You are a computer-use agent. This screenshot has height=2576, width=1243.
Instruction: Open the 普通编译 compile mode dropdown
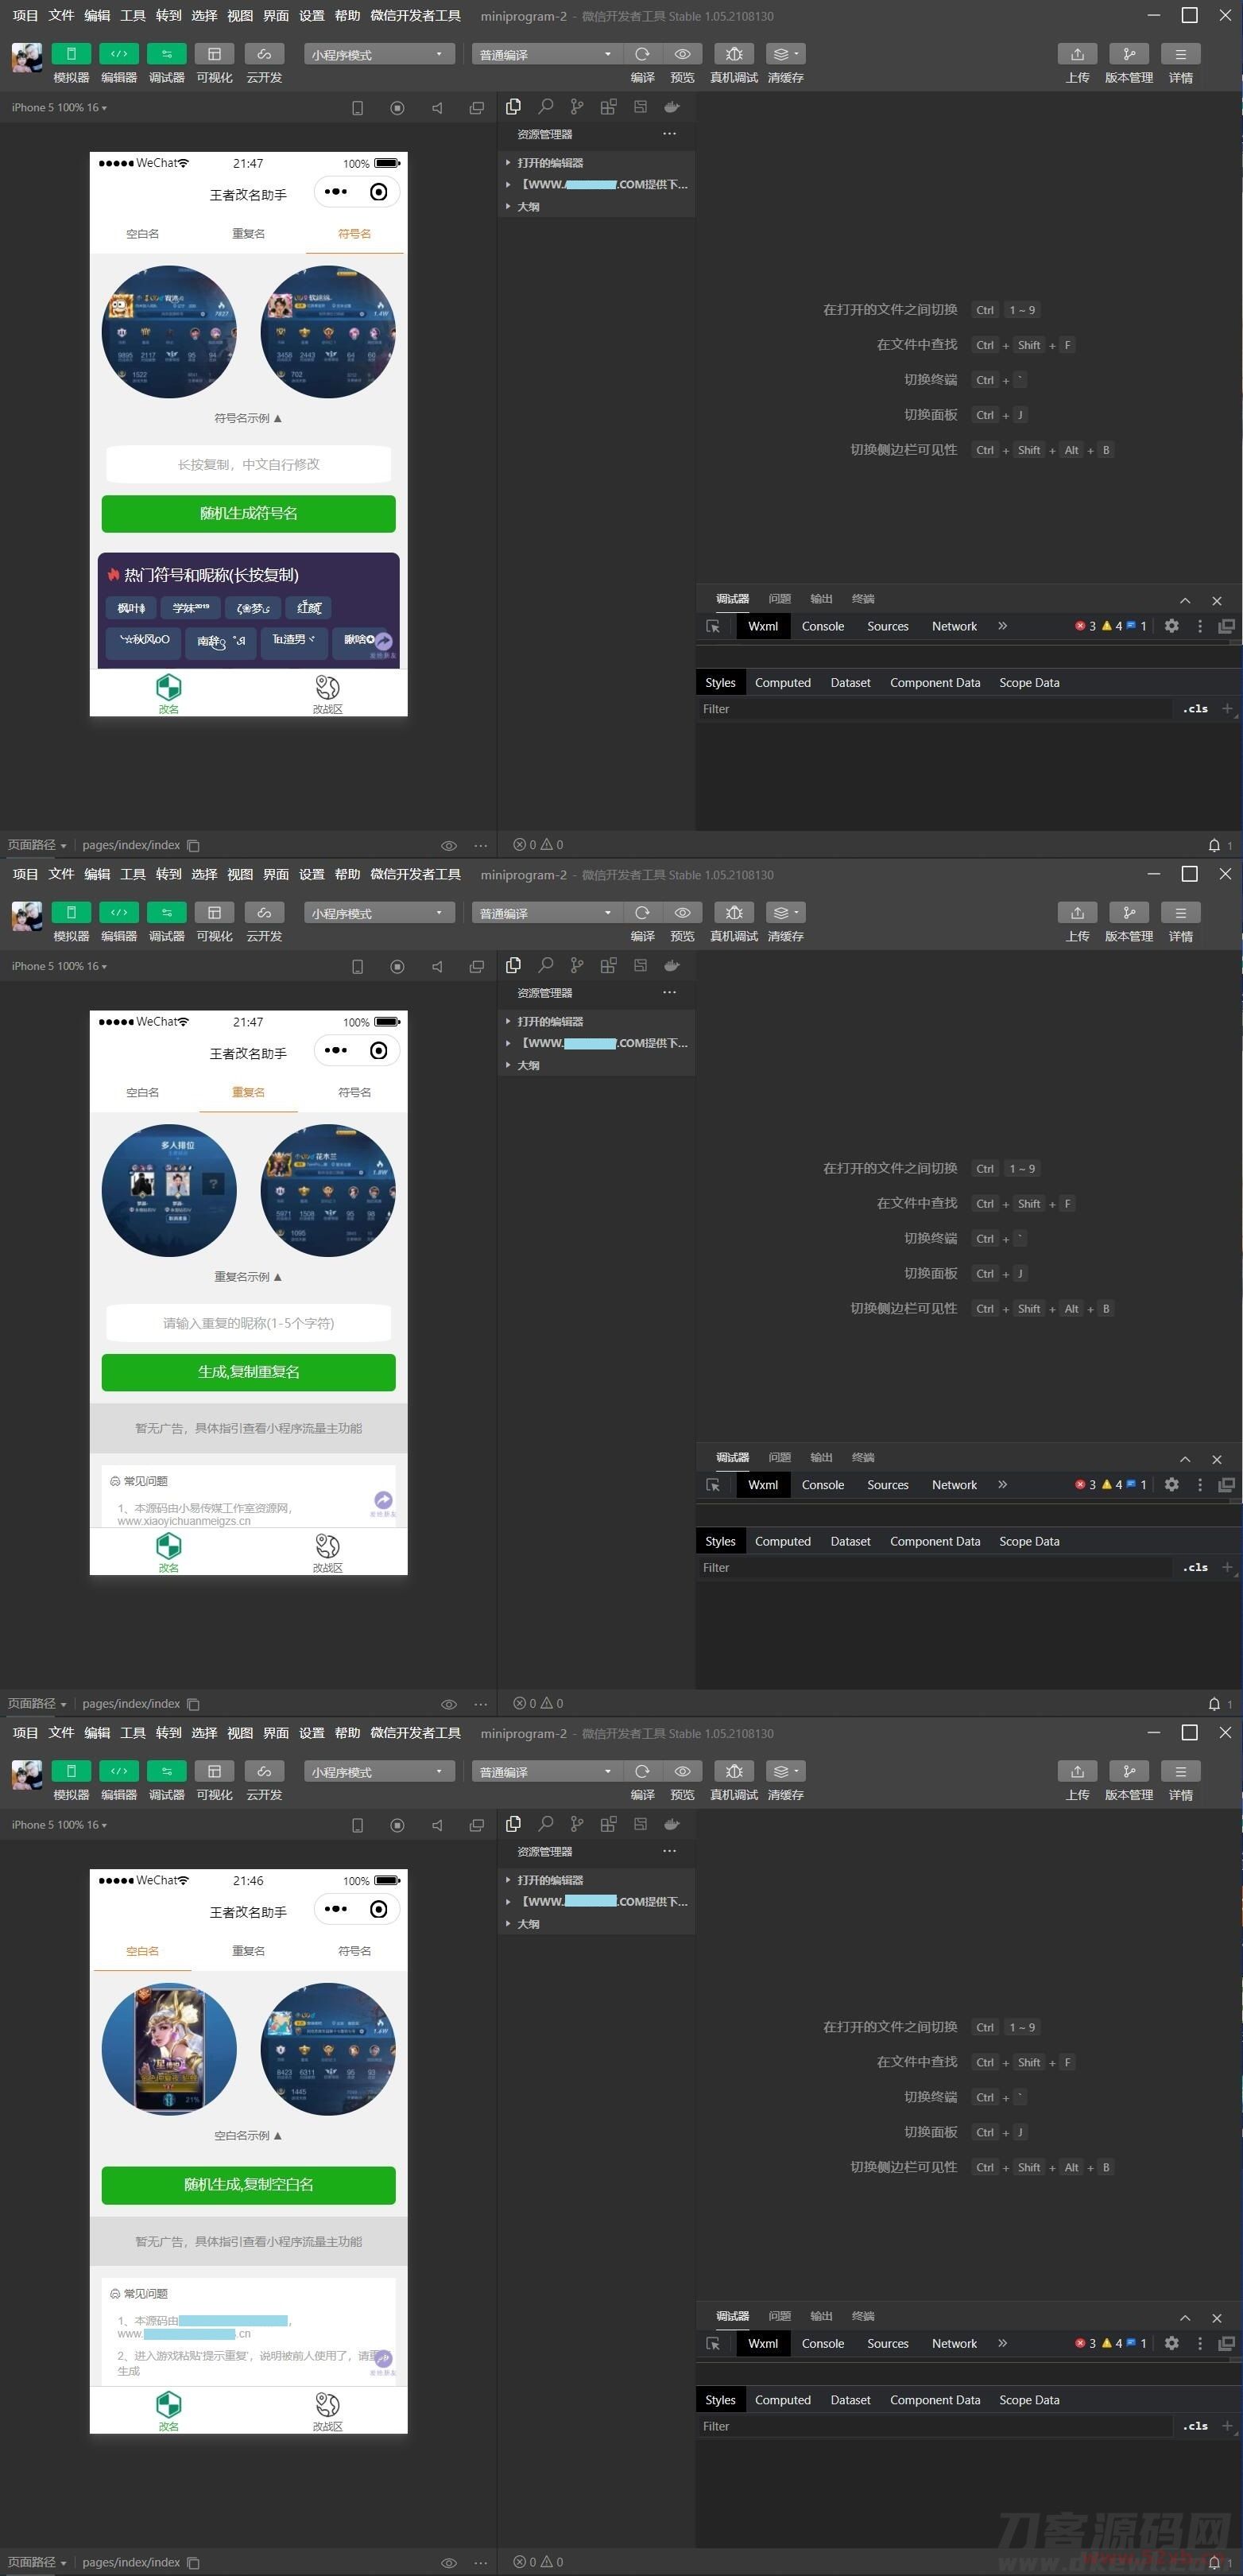pos(546,54)
